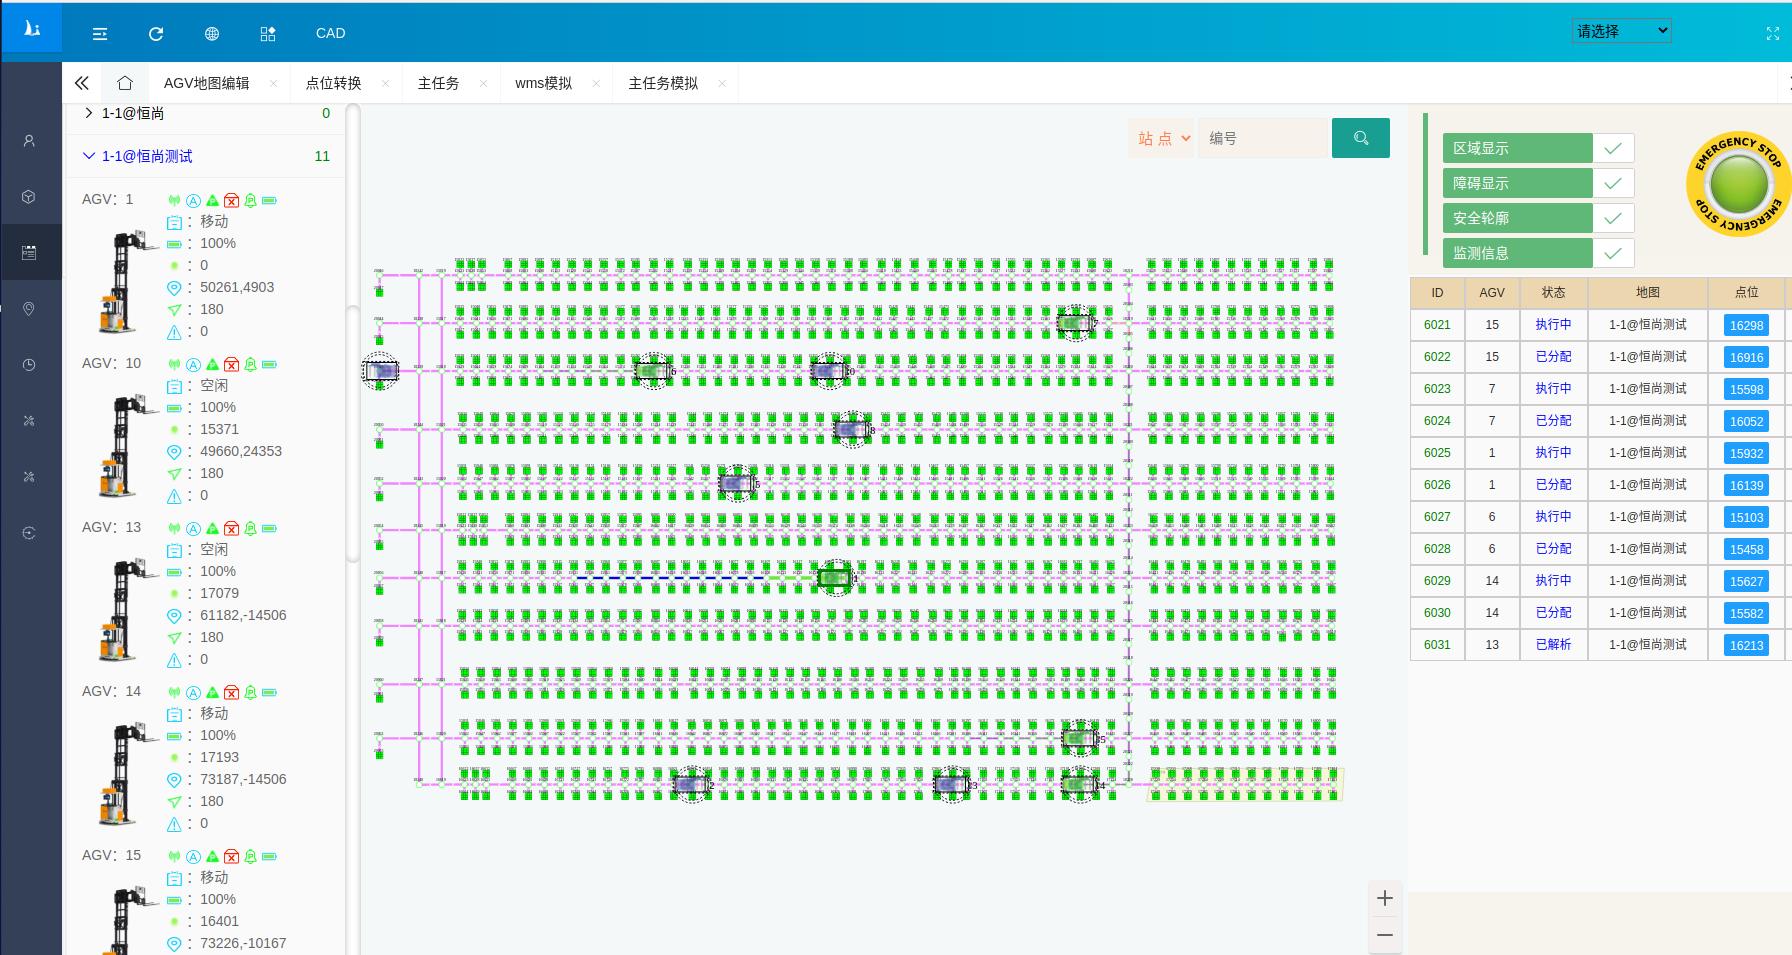Open the 站点 search type dropdown
This screenshot has height=955, width=1792.
point(1162,138)
